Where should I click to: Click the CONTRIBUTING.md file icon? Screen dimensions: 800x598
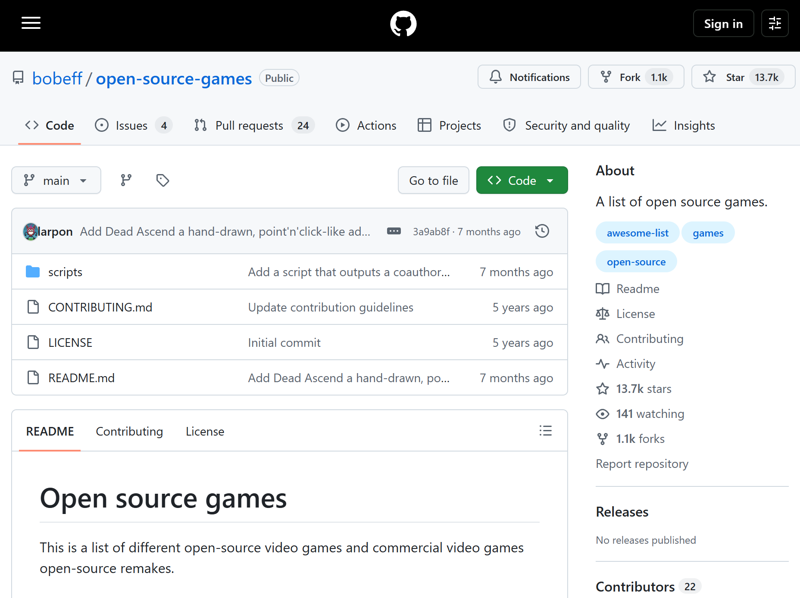click(x=33, y=307)
